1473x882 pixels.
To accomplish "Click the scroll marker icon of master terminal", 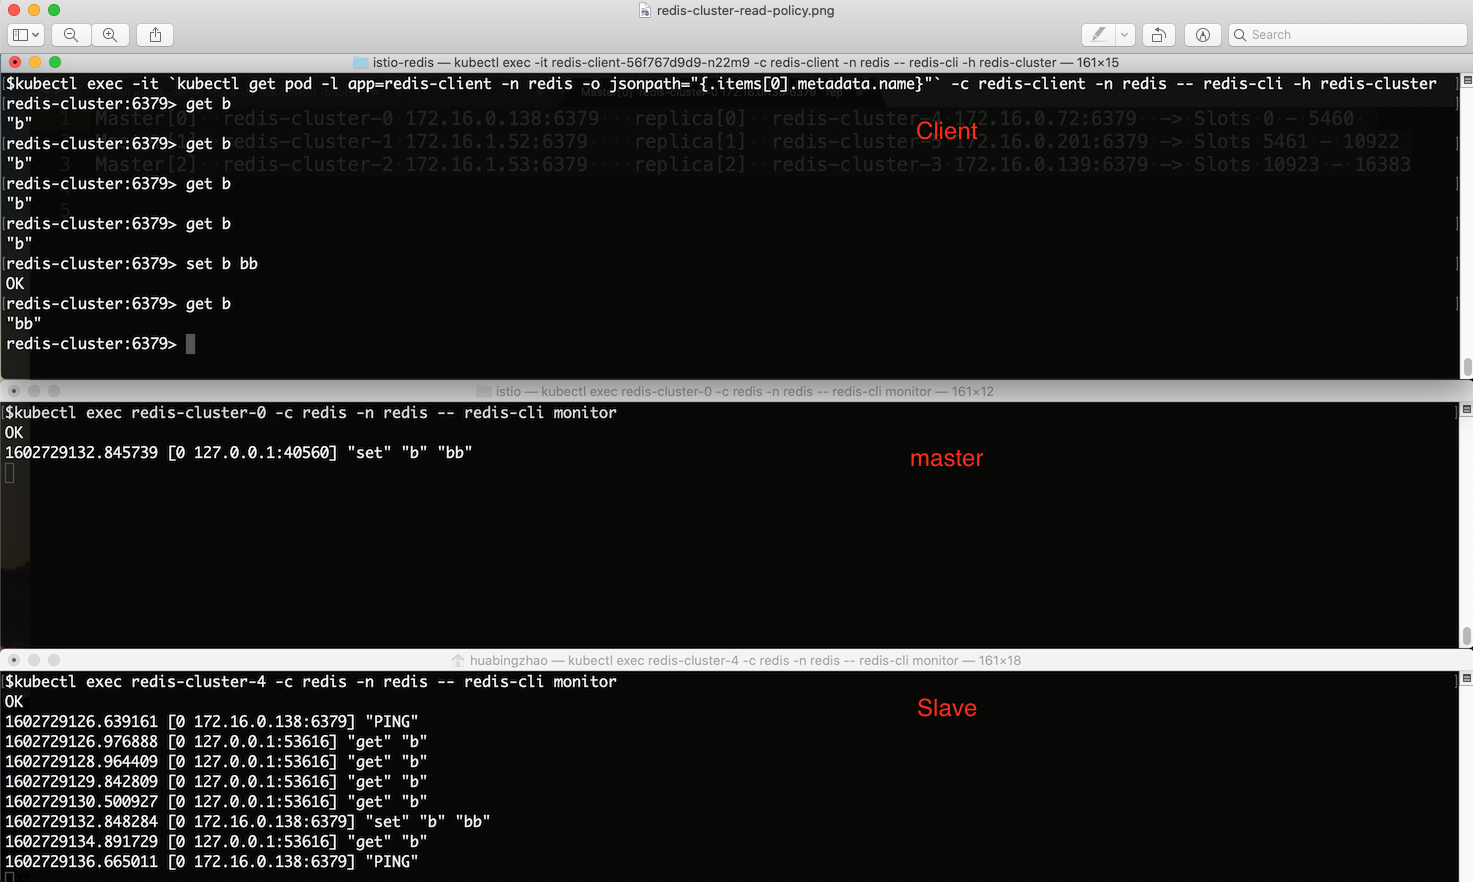I will (1467, 409).
